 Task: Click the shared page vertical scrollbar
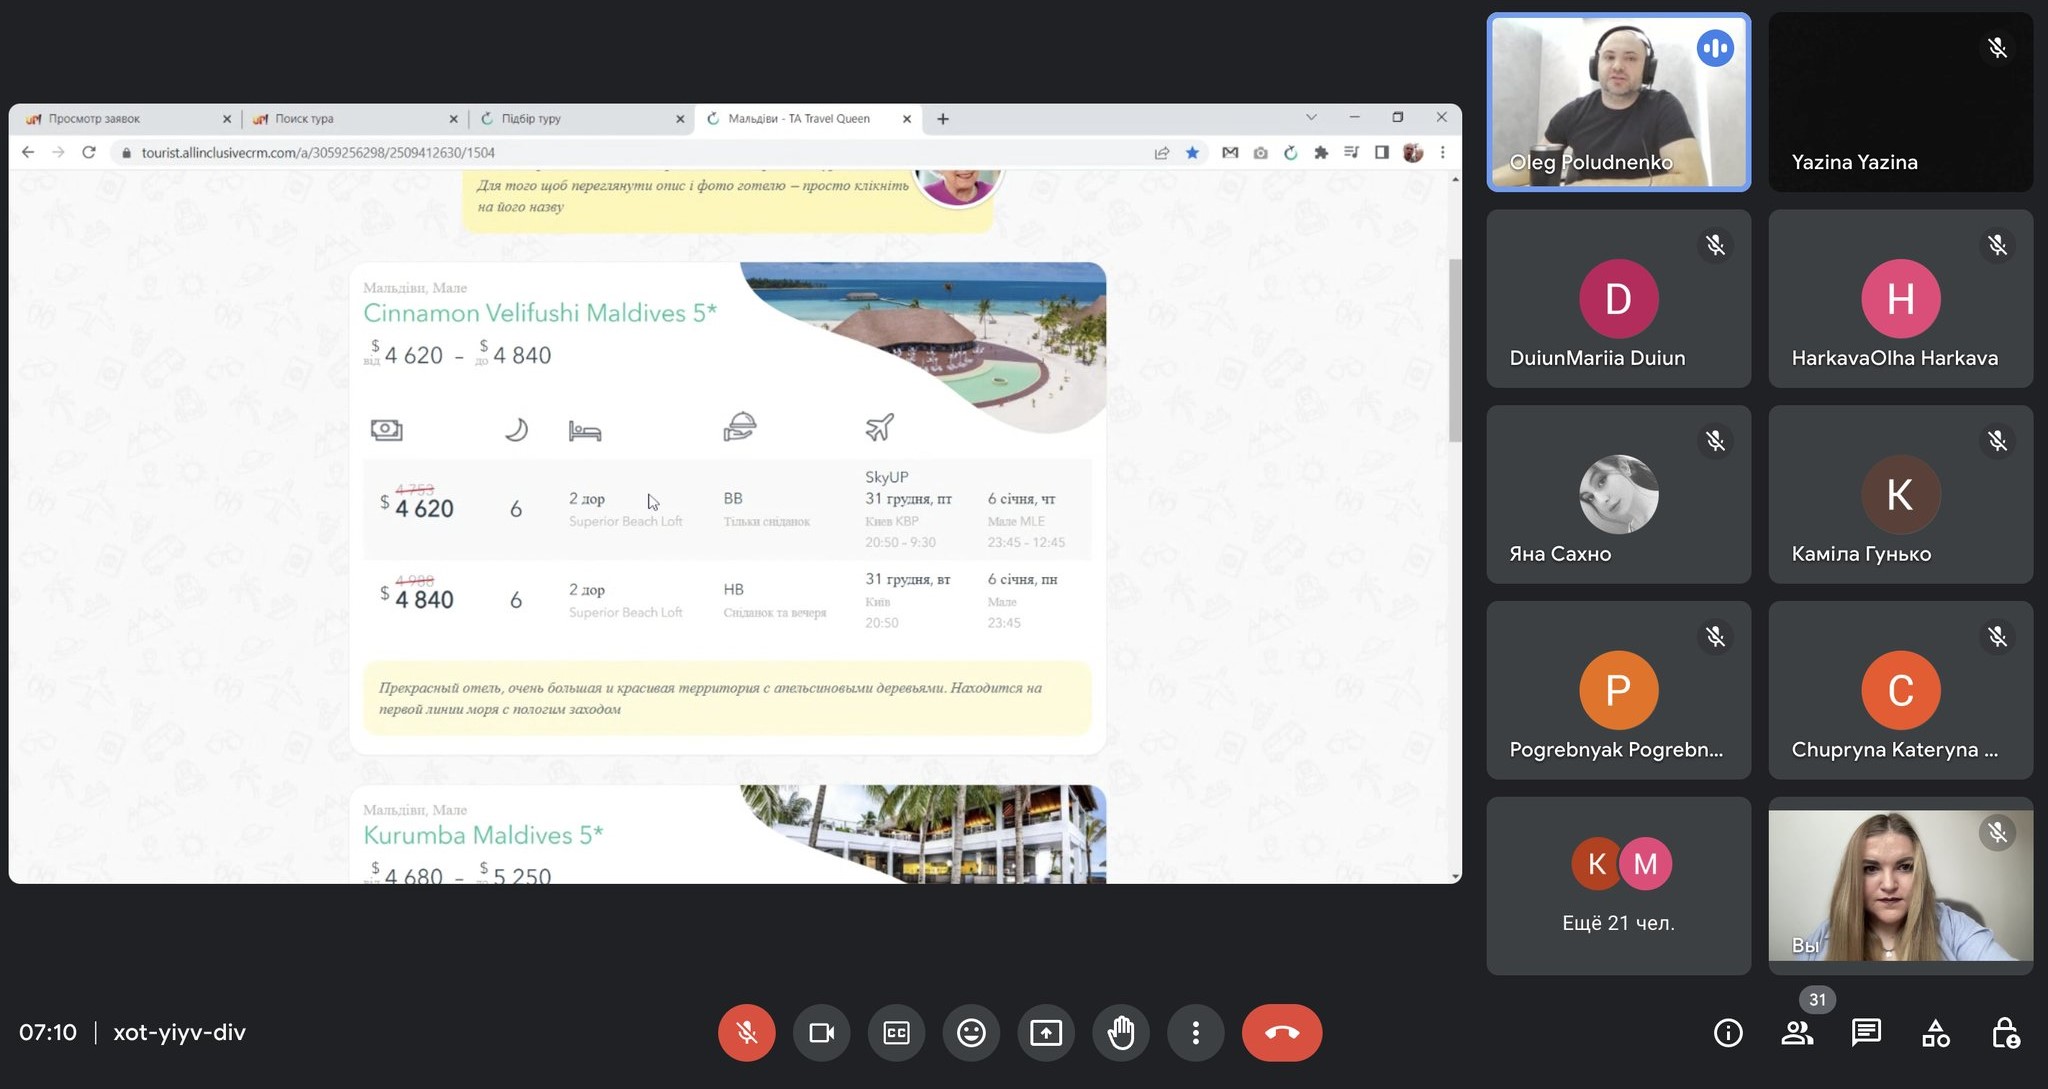(1455, 350)
